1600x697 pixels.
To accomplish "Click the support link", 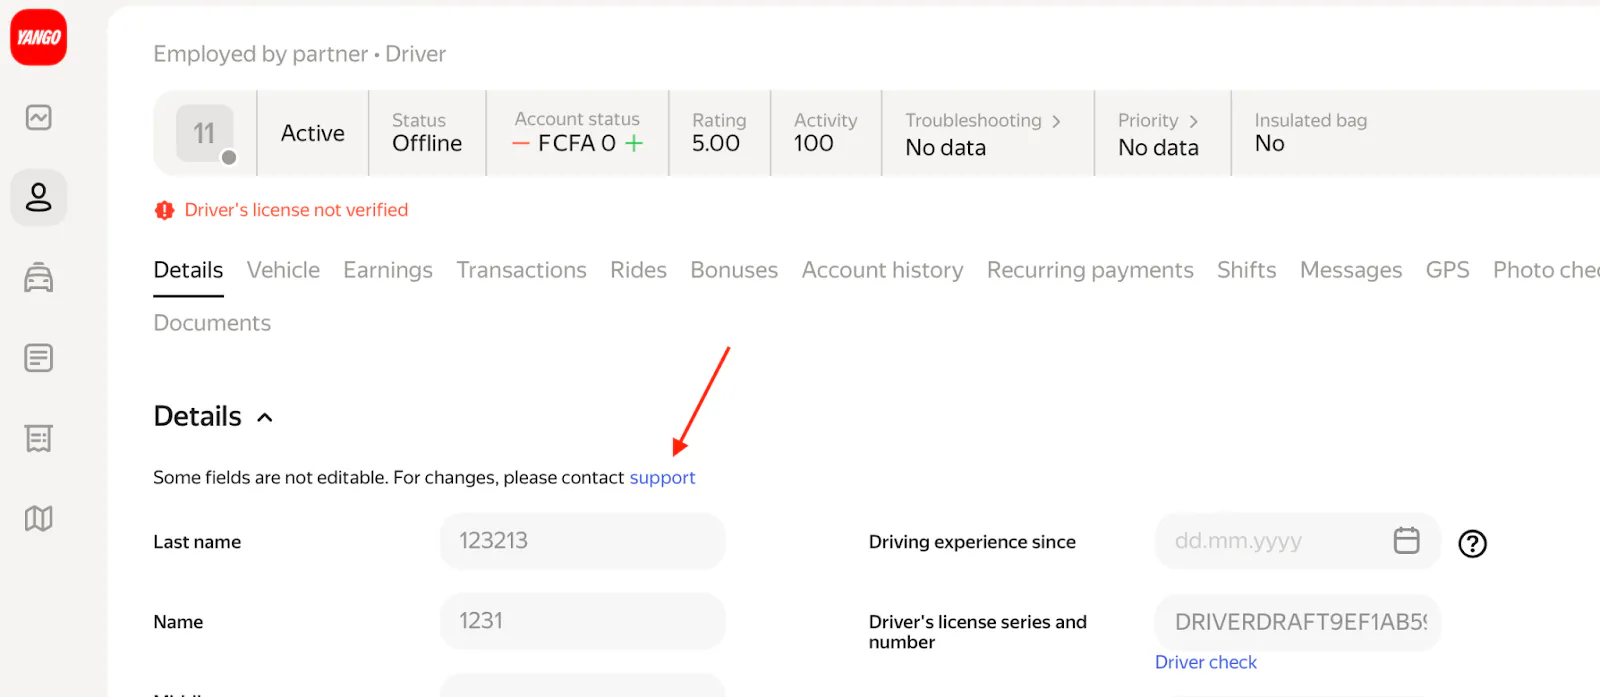I will (x=662, y=478).
